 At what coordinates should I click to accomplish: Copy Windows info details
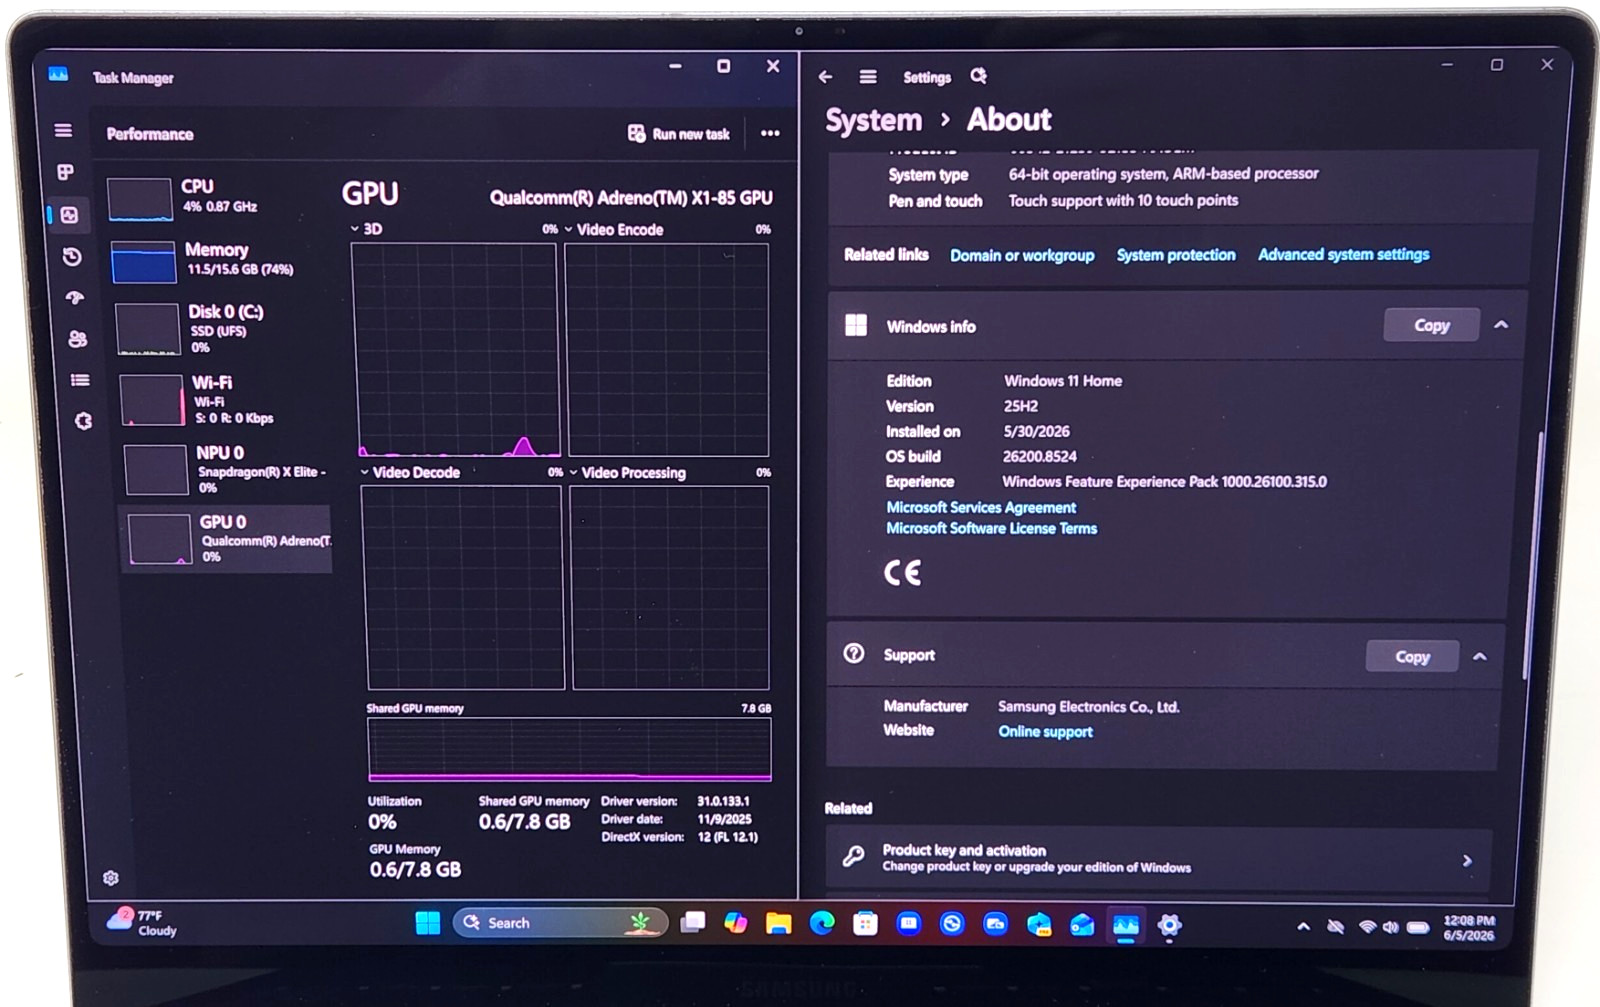pos(1431,325)
